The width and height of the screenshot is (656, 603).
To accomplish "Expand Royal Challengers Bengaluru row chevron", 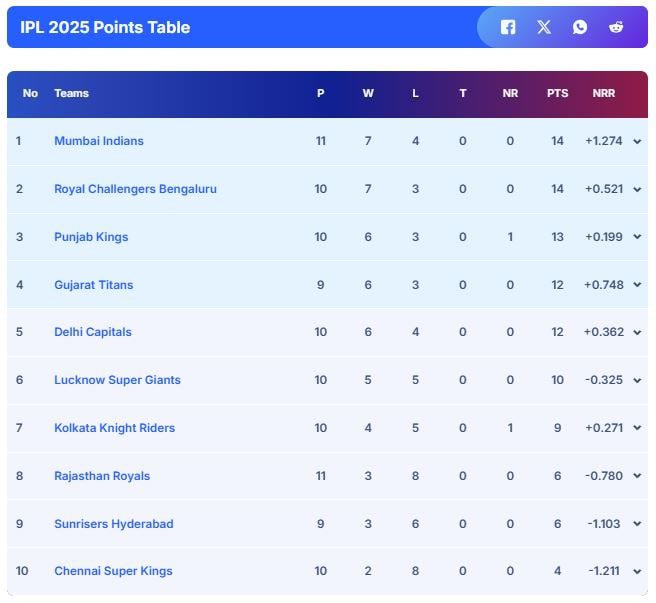I will pos(637,190).
